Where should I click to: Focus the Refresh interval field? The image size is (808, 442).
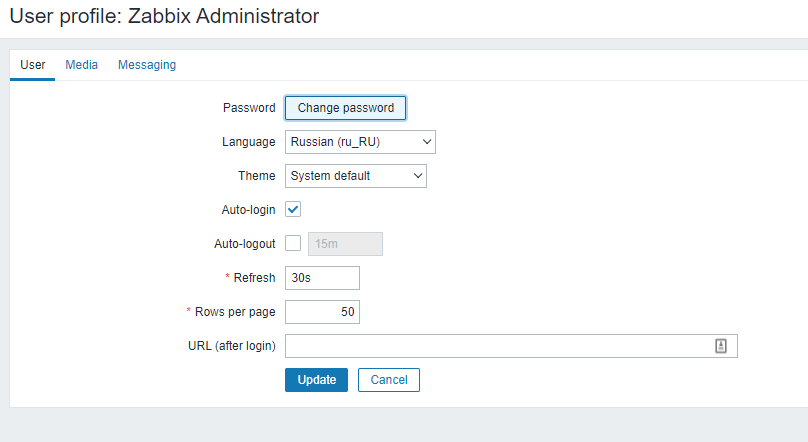click(x=321, y=278)
